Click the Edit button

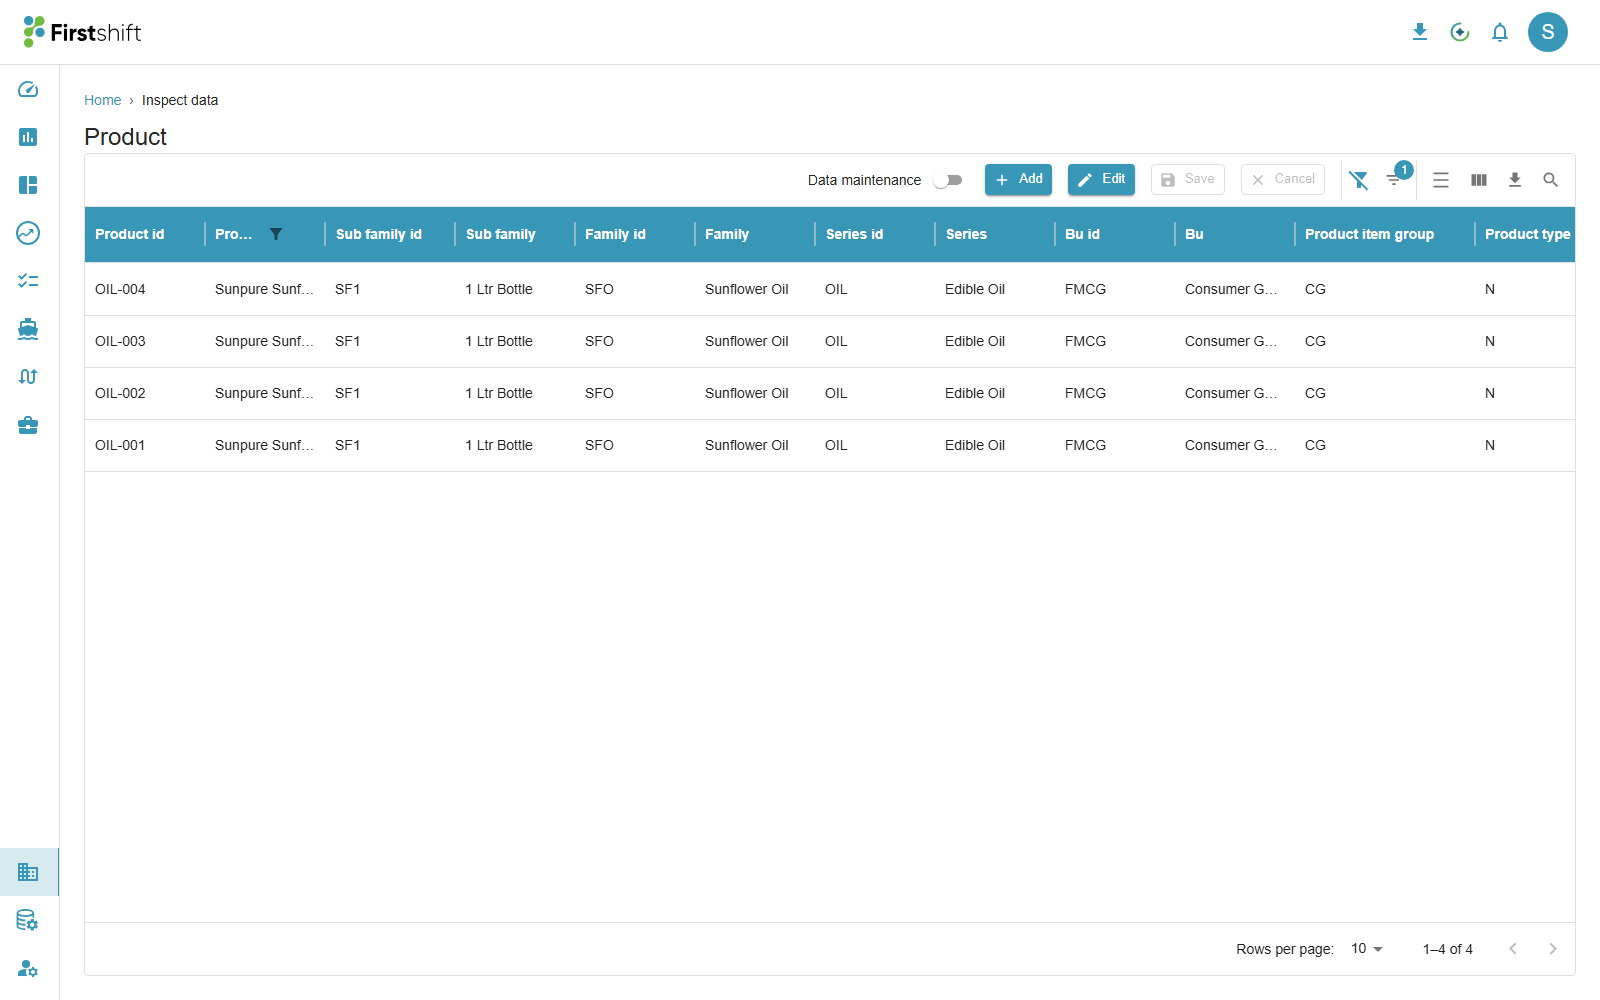click(1101, 180)
